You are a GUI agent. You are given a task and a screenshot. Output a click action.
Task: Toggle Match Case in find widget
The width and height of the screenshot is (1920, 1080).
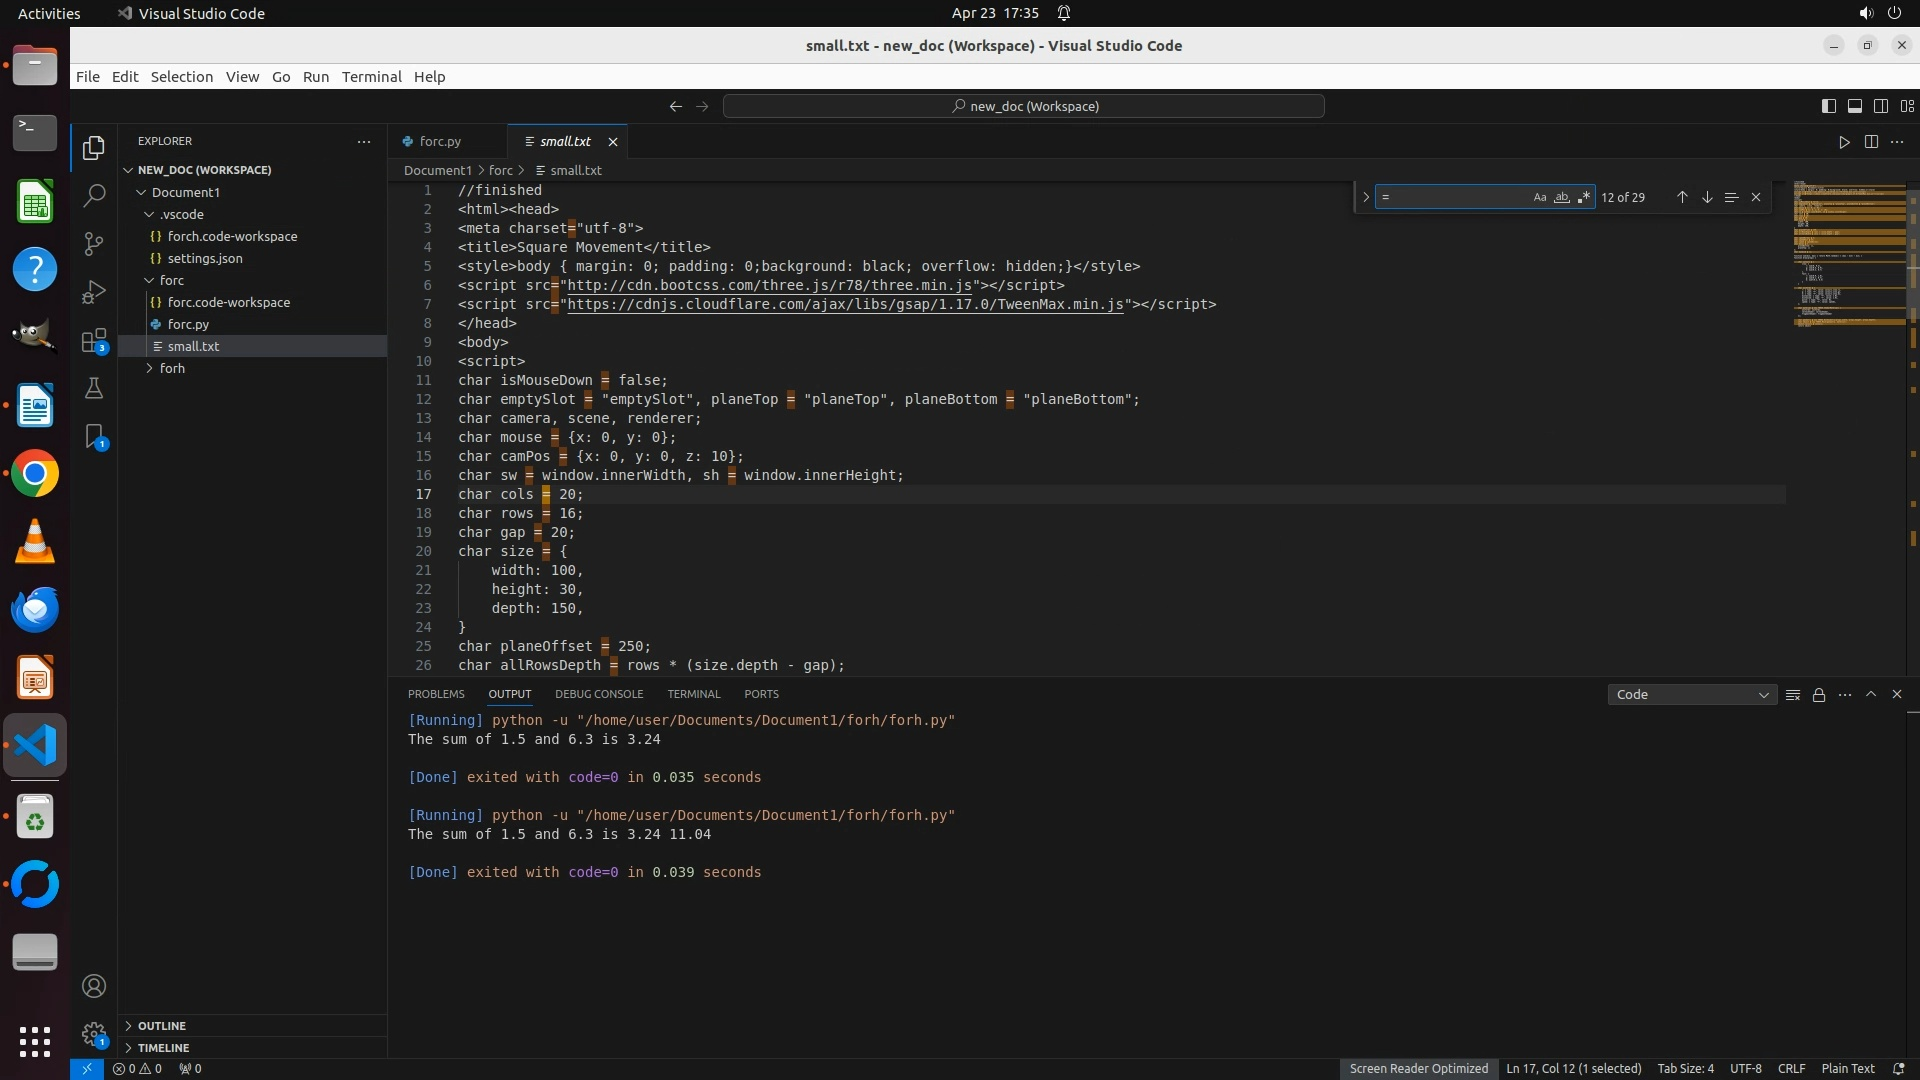click(1540, 198)
